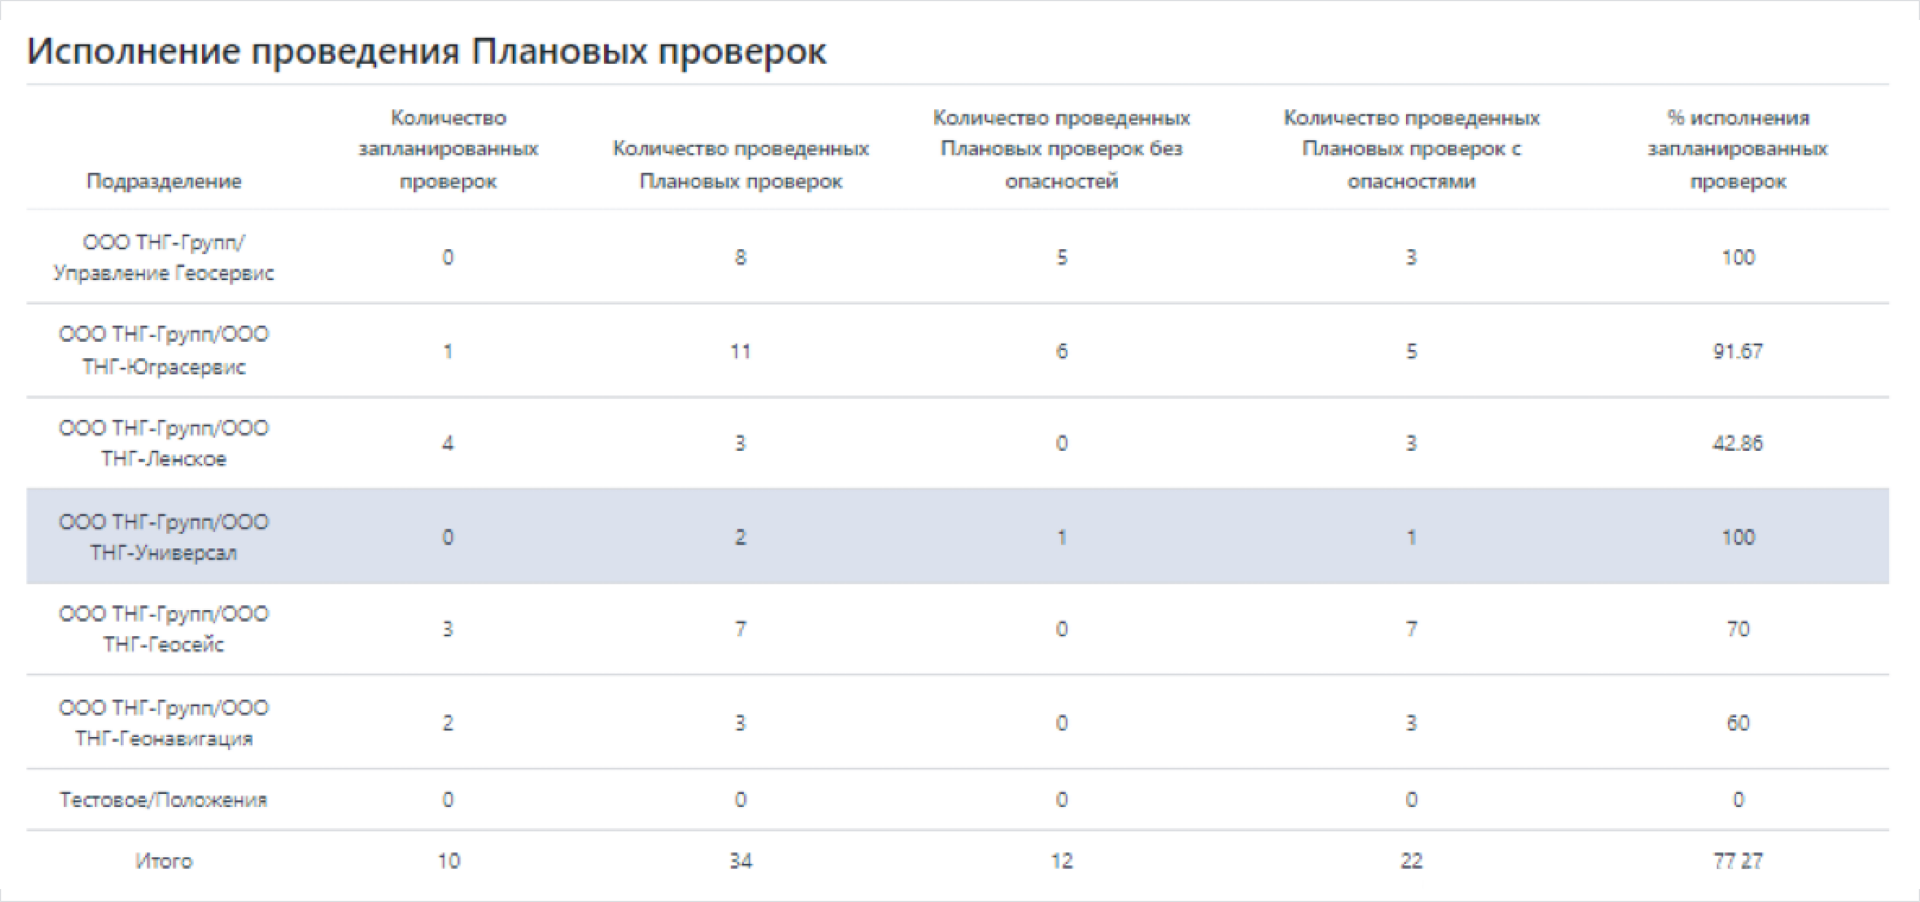Image resolution: width=1920 pixels, height=902 pixels.
Task: Click without-hazards value 6 for Юграсервис
Action: click(x=1061, y=351)
